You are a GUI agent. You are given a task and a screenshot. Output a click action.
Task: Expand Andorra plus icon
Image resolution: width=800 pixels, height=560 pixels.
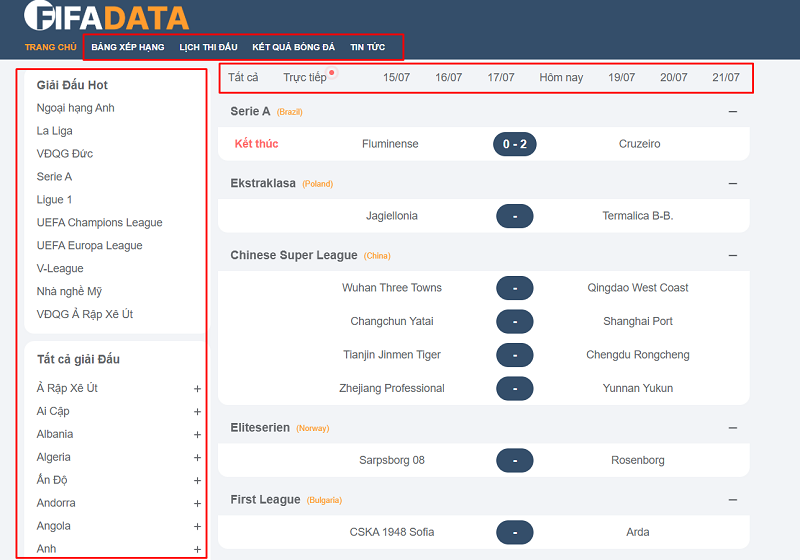point(197,503)
